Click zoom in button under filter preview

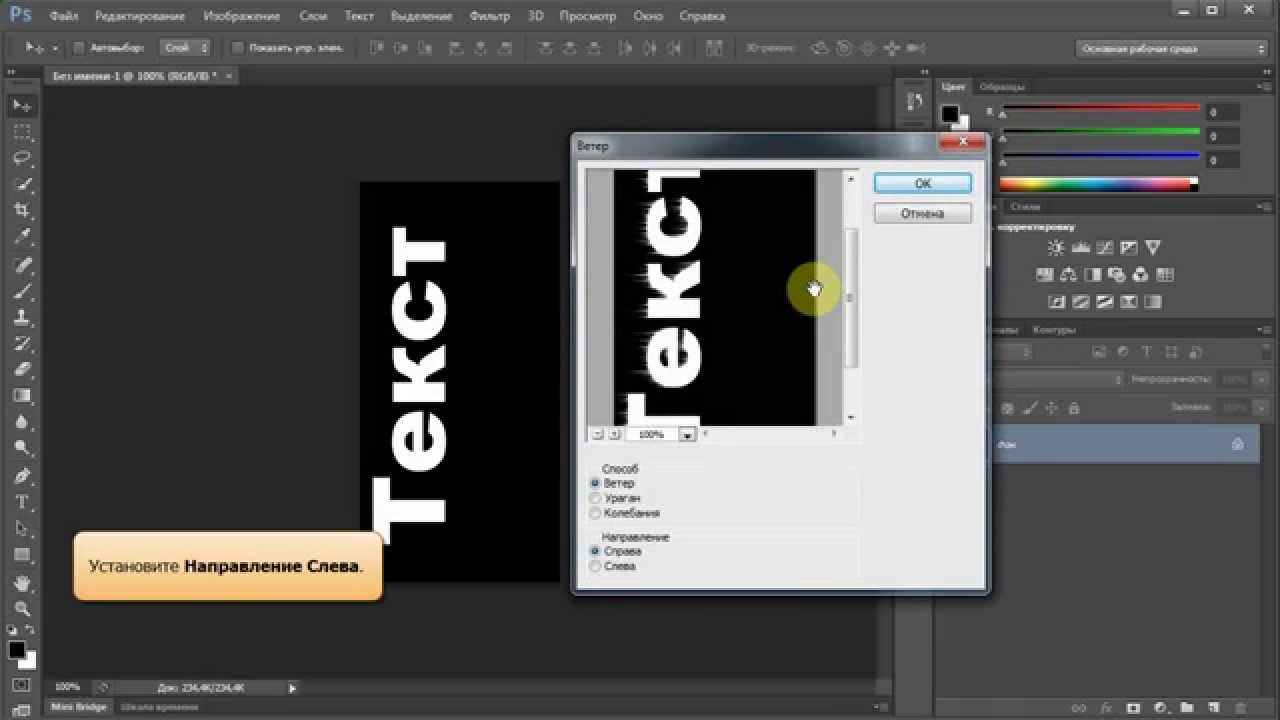614,434
